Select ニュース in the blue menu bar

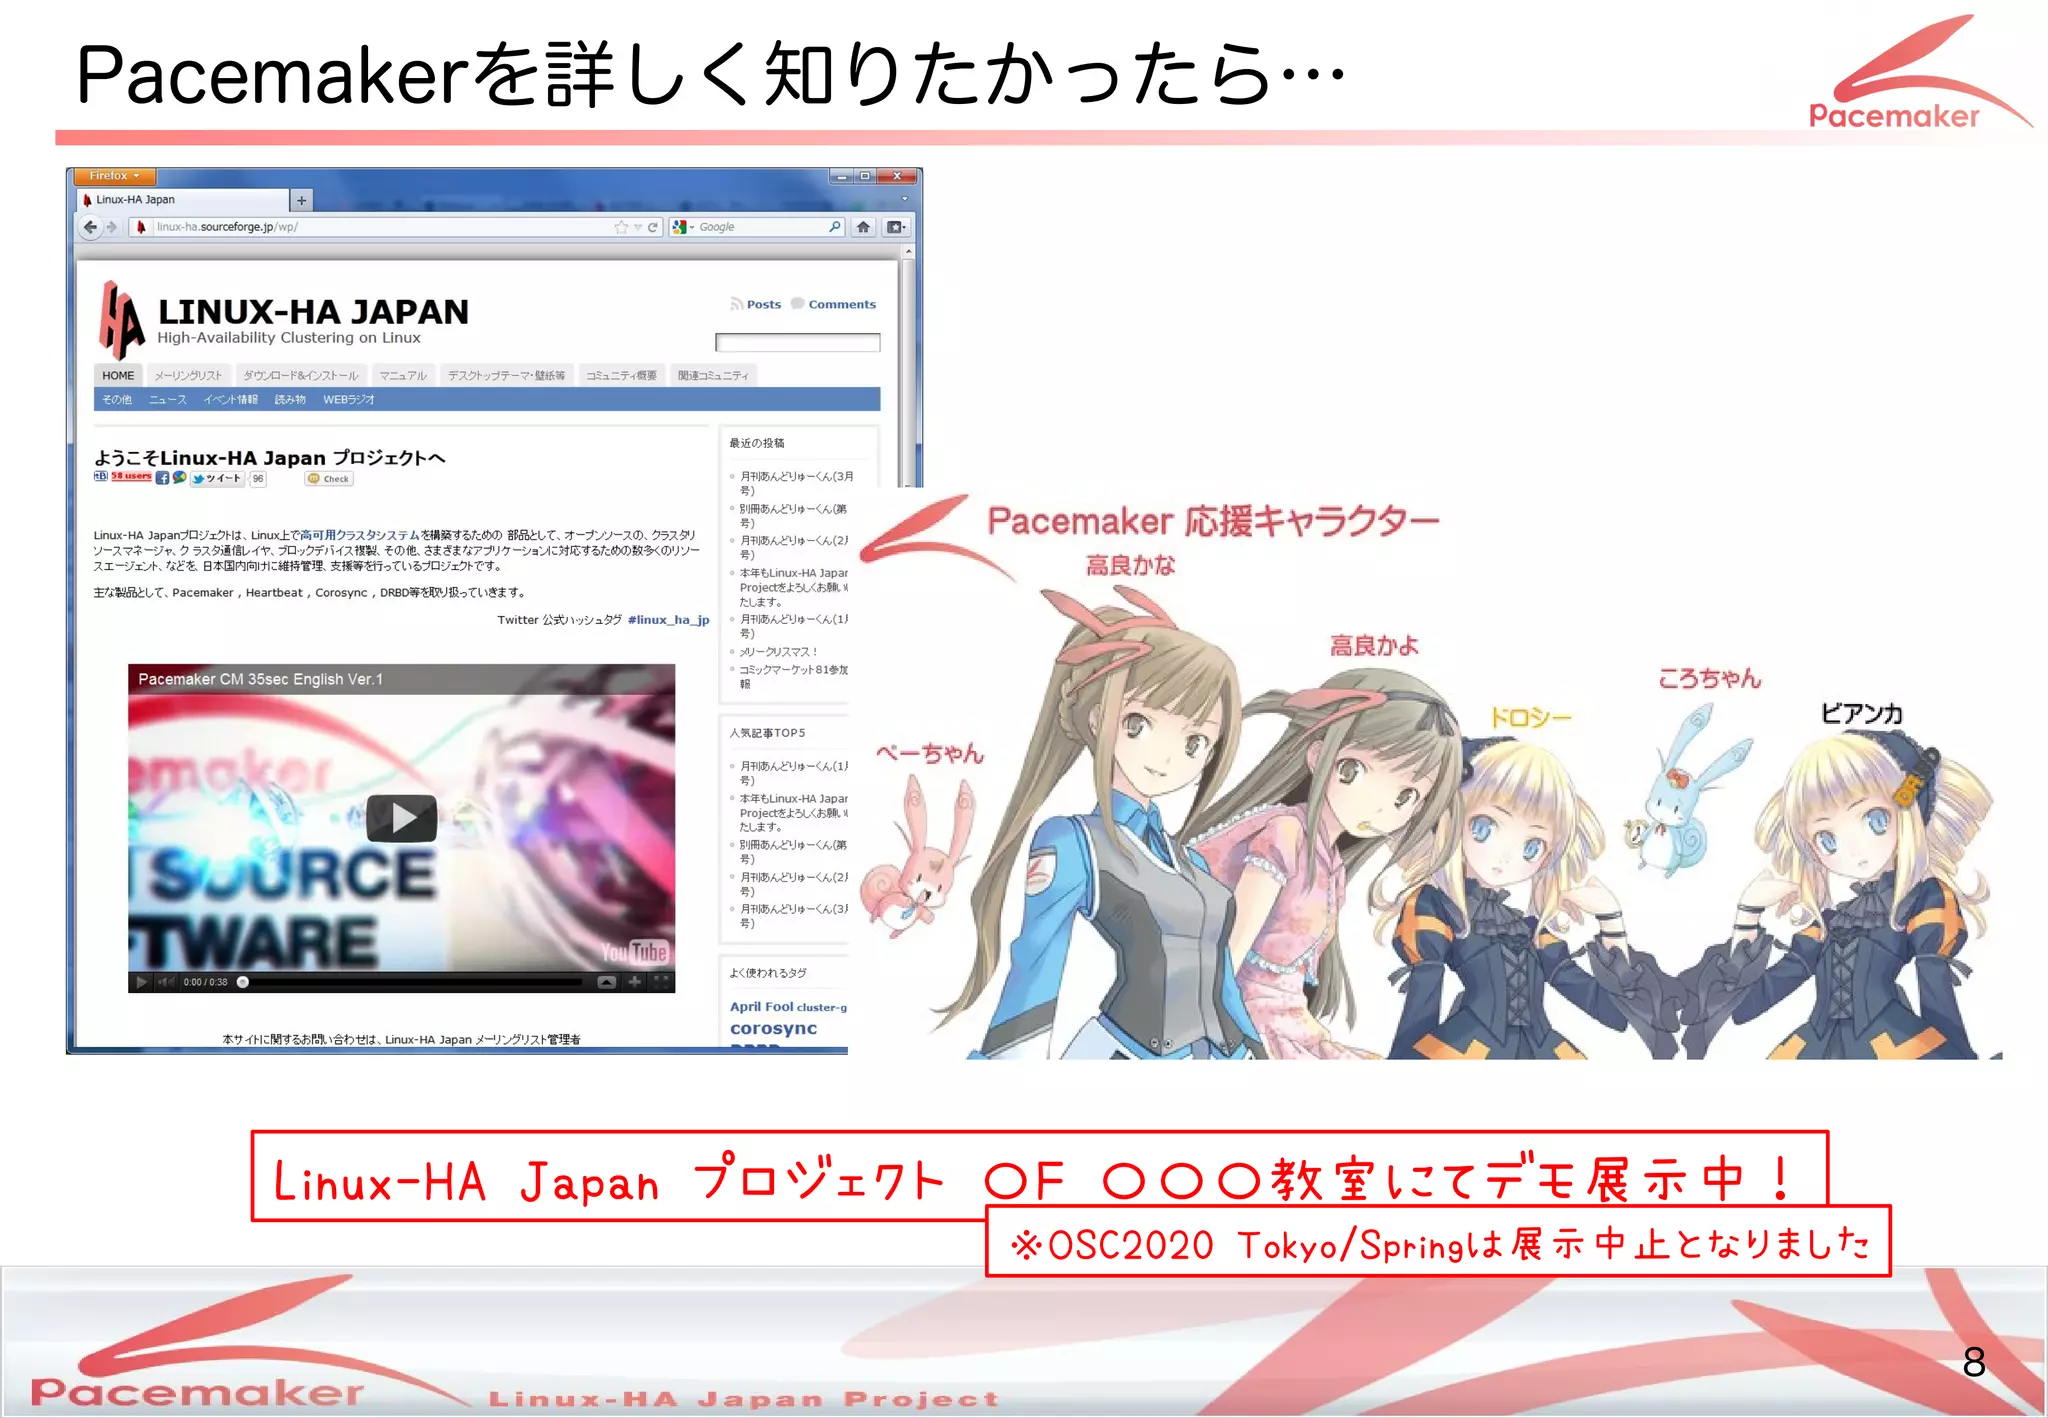pos(167,399)
